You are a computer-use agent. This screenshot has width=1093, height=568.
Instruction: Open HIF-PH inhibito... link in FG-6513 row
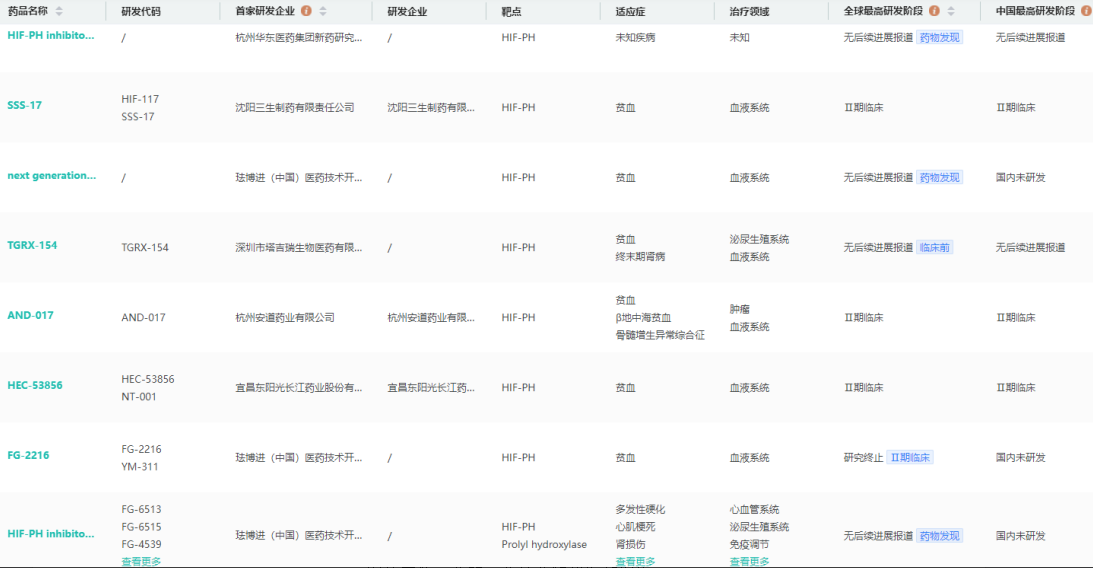point(50,534)
